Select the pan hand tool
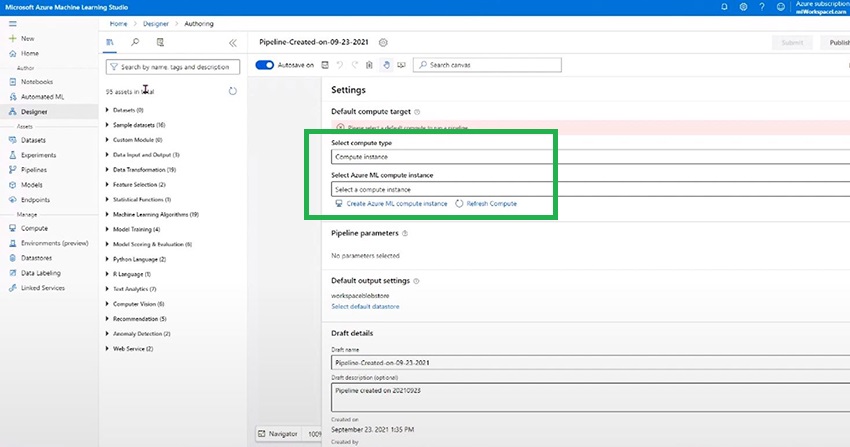This screenshot has height=447, width=850. [x=386, y=65]
